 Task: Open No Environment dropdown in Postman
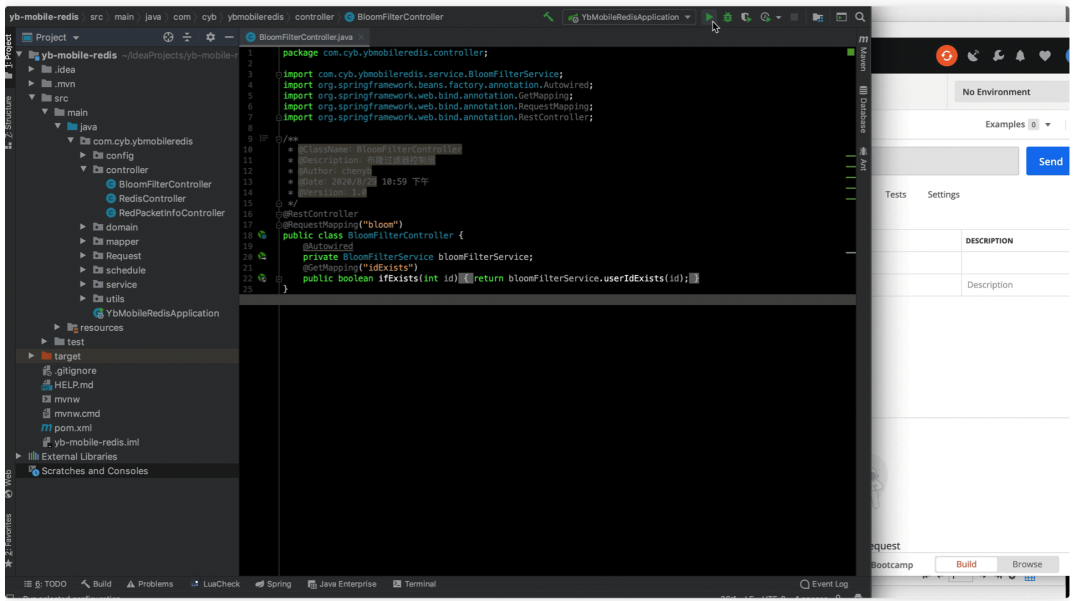(1010, 92)
